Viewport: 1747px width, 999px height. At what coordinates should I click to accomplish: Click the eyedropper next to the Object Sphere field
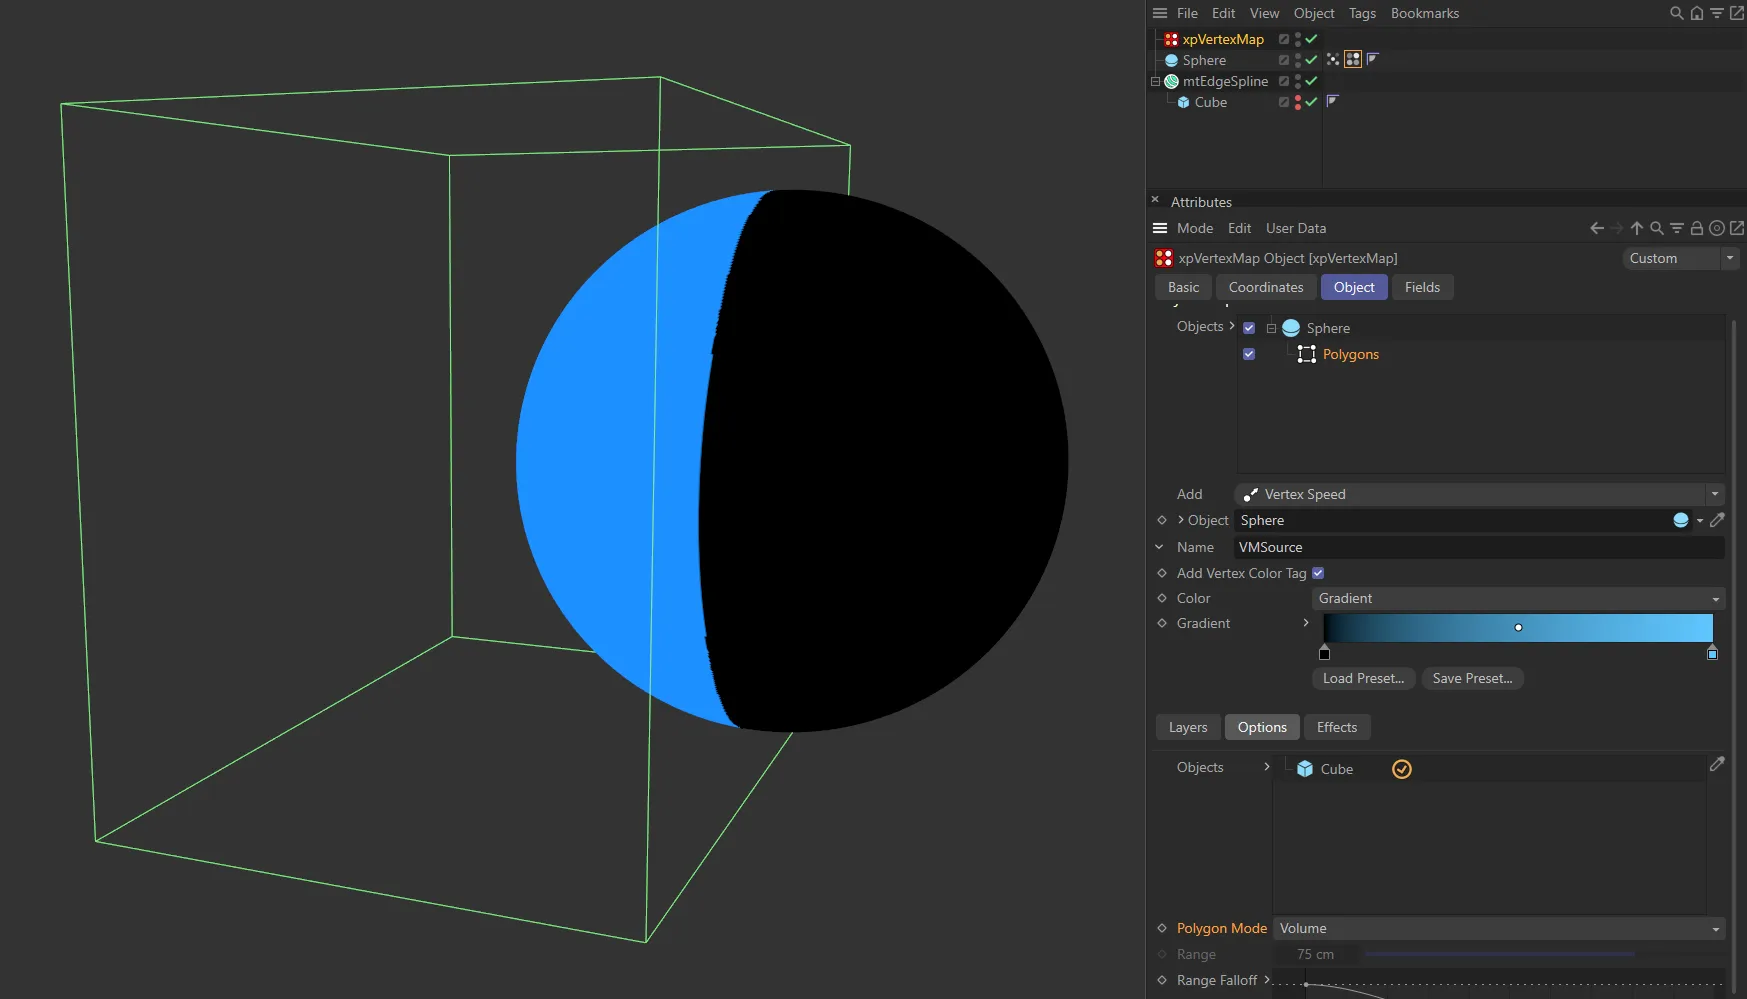pyautogui.click(x=1719, y=520)
